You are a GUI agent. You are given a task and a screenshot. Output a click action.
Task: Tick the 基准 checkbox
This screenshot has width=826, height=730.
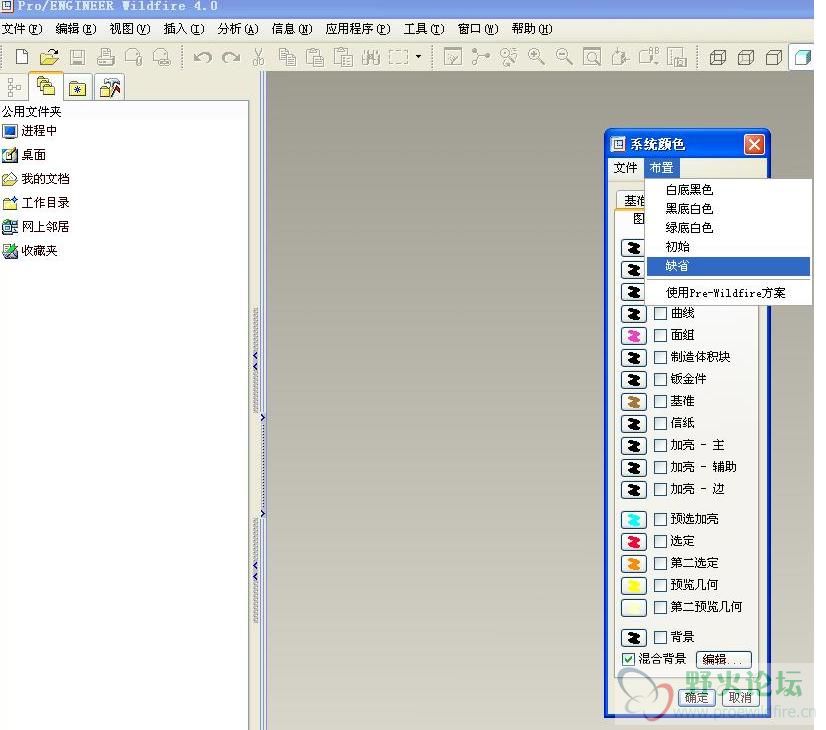pyautogui.click(x=660, y=401)
